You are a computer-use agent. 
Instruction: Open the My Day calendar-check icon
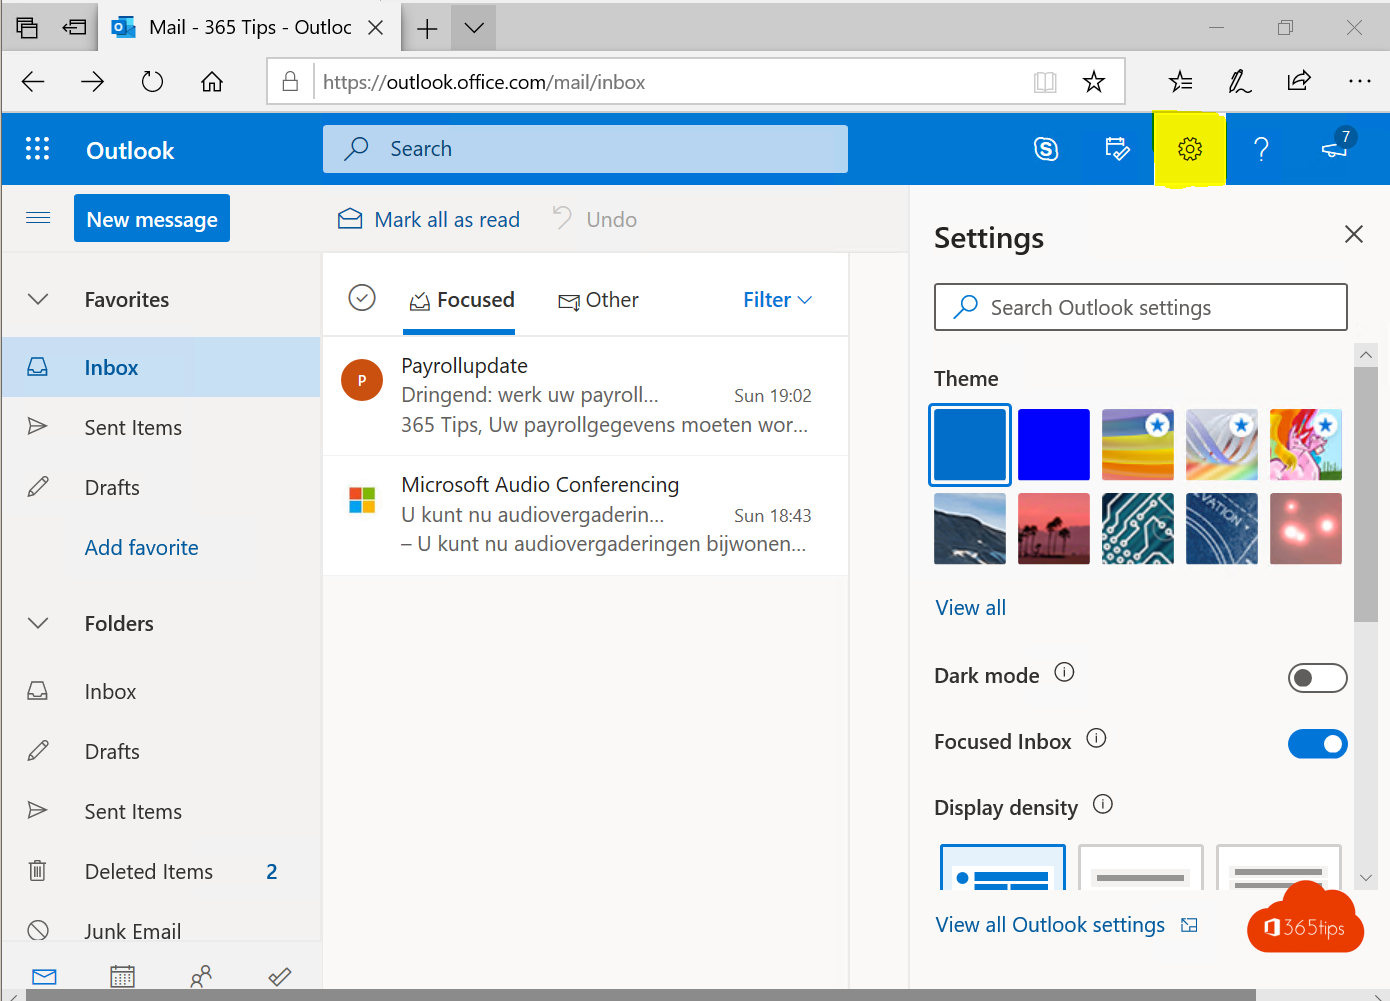pyautogui.click(x=1117, y=149)
